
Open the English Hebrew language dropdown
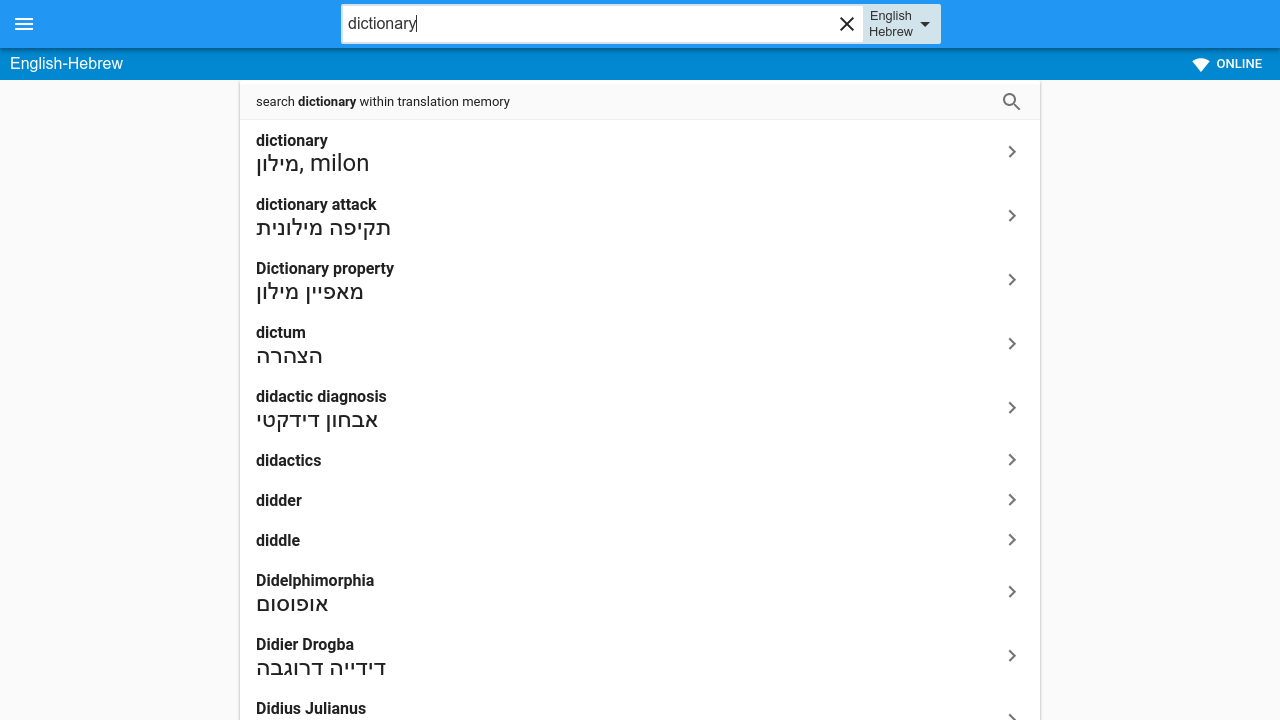901,24
